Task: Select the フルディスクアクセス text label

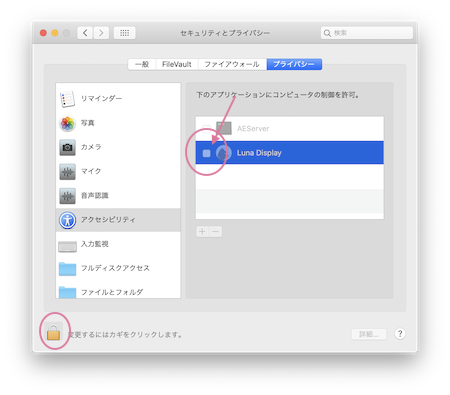Action: point(115,268)
